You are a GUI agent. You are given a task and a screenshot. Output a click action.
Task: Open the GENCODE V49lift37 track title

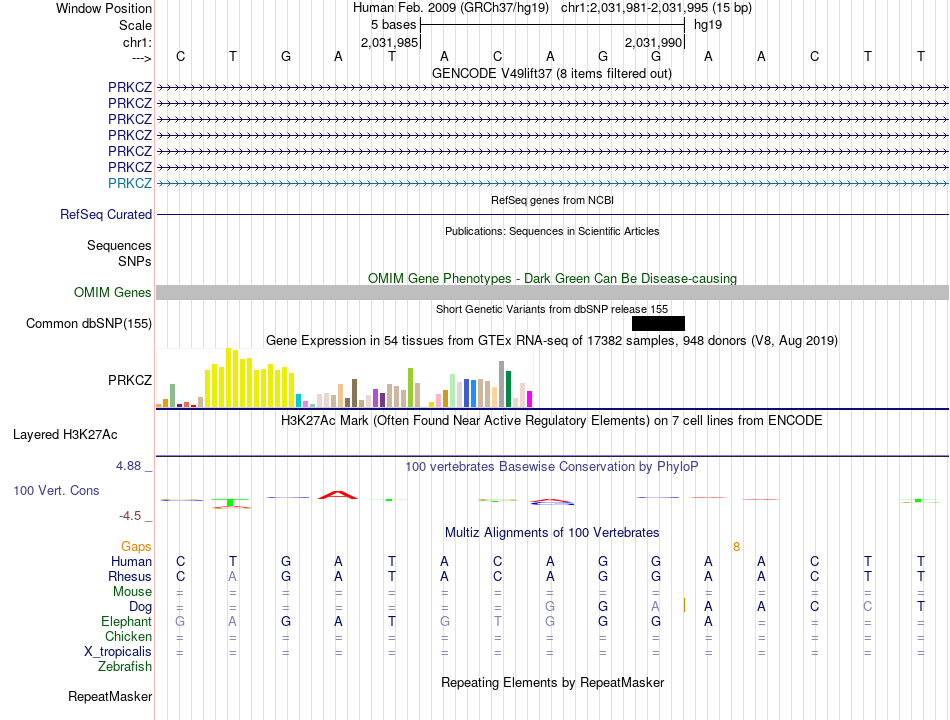tap(551, 74)
